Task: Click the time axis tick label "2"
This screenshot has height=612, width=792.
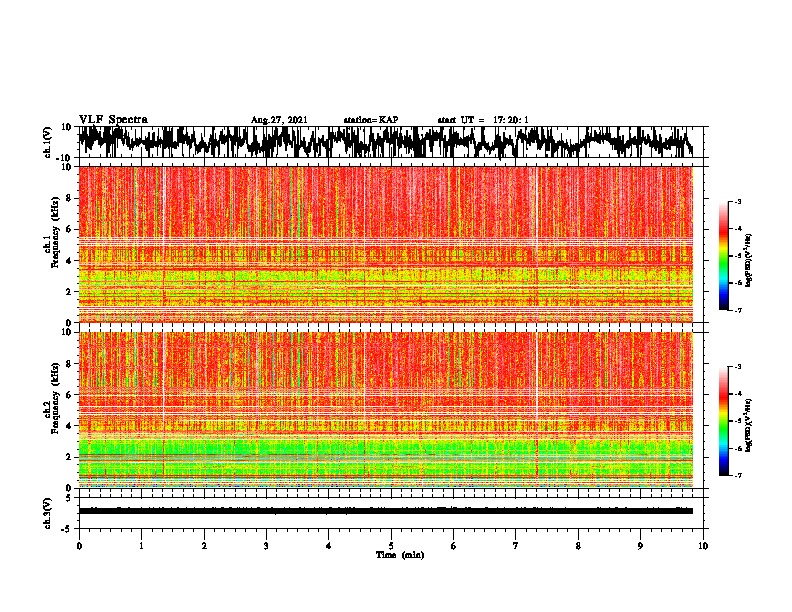Action: (x=204, y=546)
